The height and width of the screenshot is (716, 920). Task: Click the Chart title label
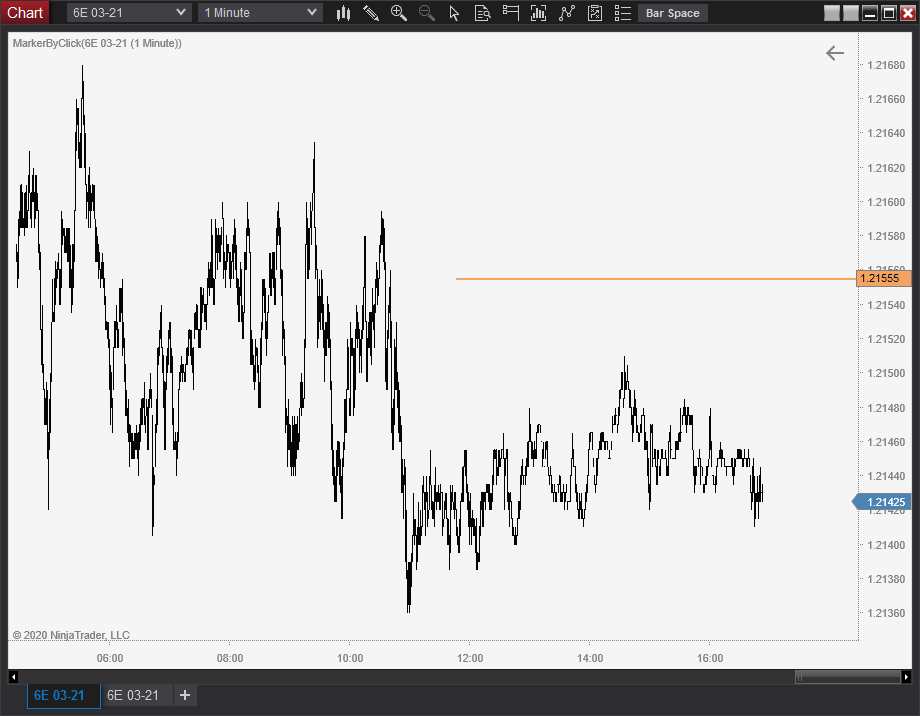point(25,12)
